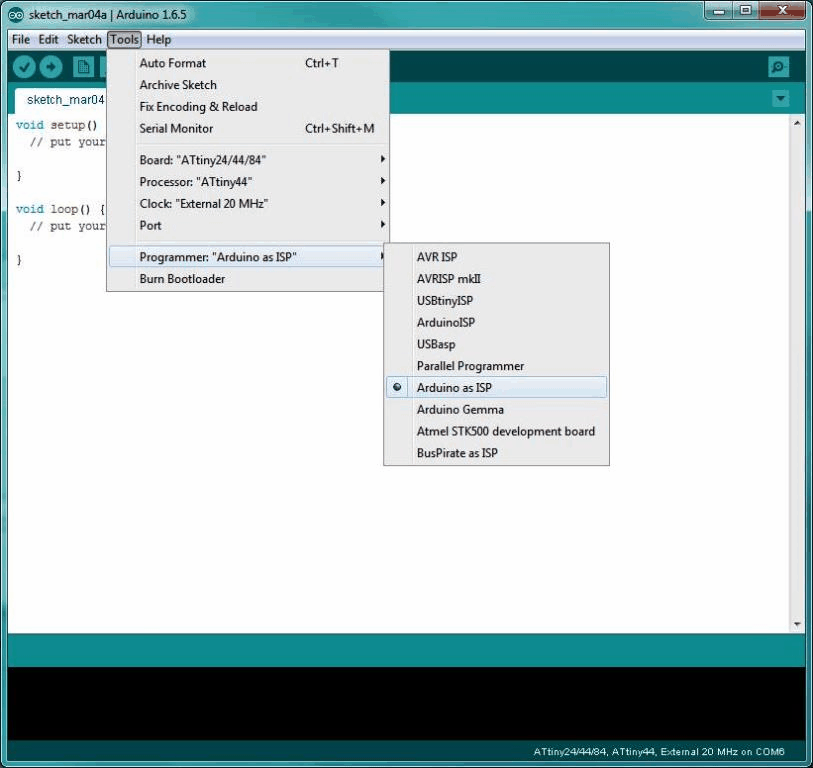Minimize the Arduino window
Screen dimensions: 813x768
coord(719,10)
